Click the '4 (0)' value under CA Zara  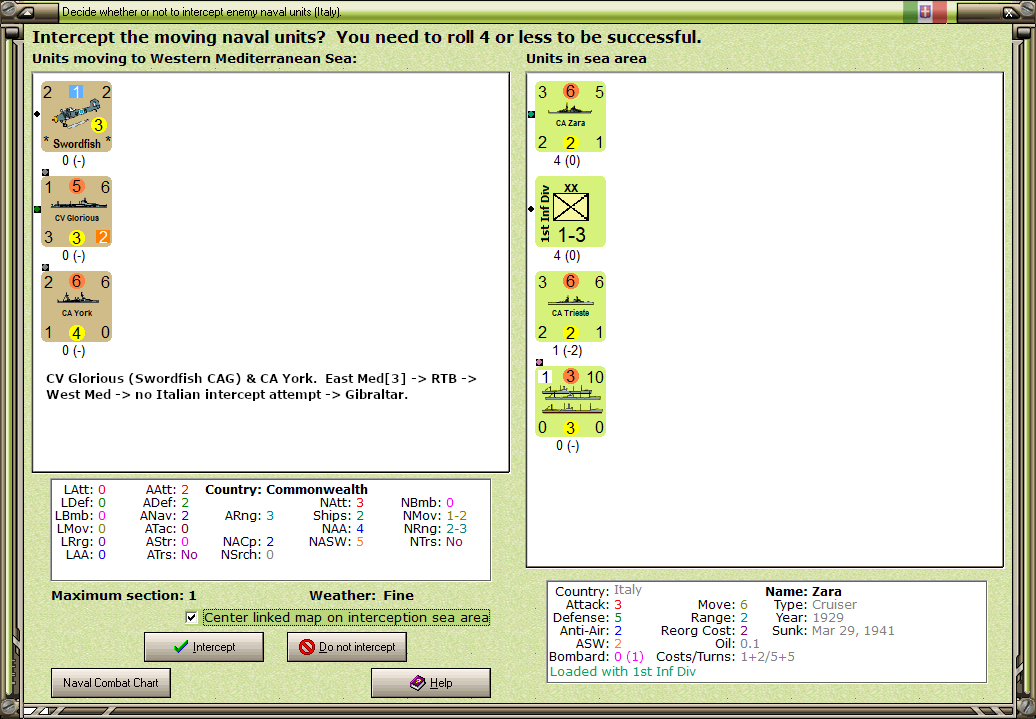pos(567,161)
